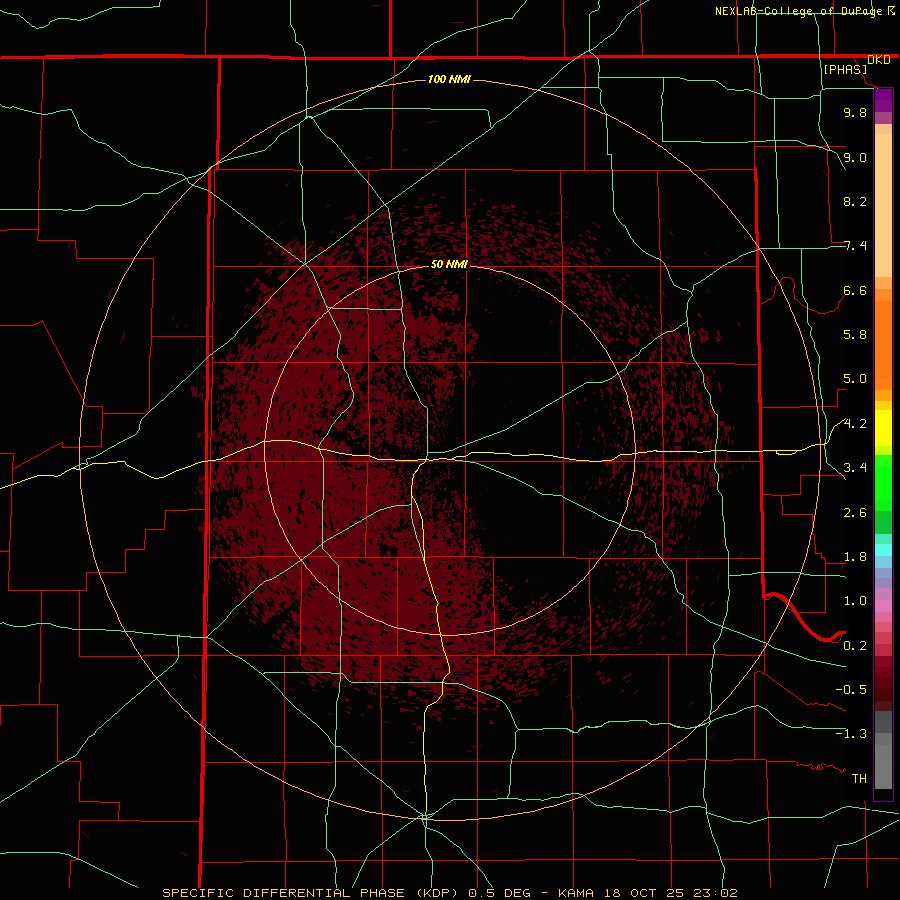
Task: Click the -0.5 value on the color scale
Action: [851, 690]
